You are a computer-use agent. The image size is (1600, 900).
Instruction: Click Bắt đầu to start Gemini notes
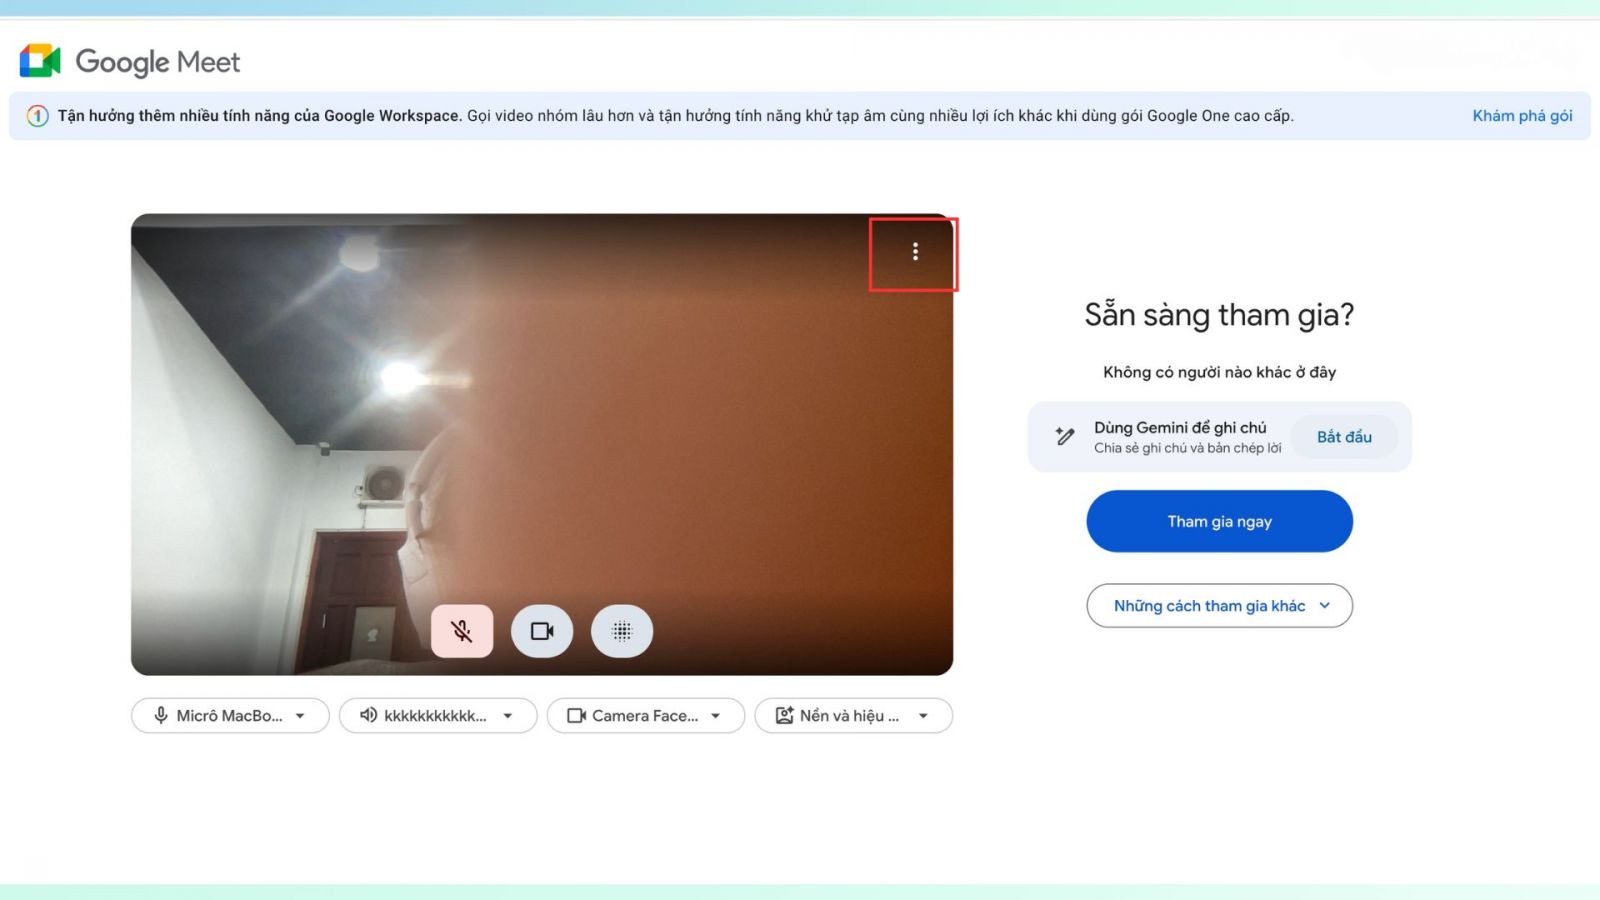(1344, 437)
